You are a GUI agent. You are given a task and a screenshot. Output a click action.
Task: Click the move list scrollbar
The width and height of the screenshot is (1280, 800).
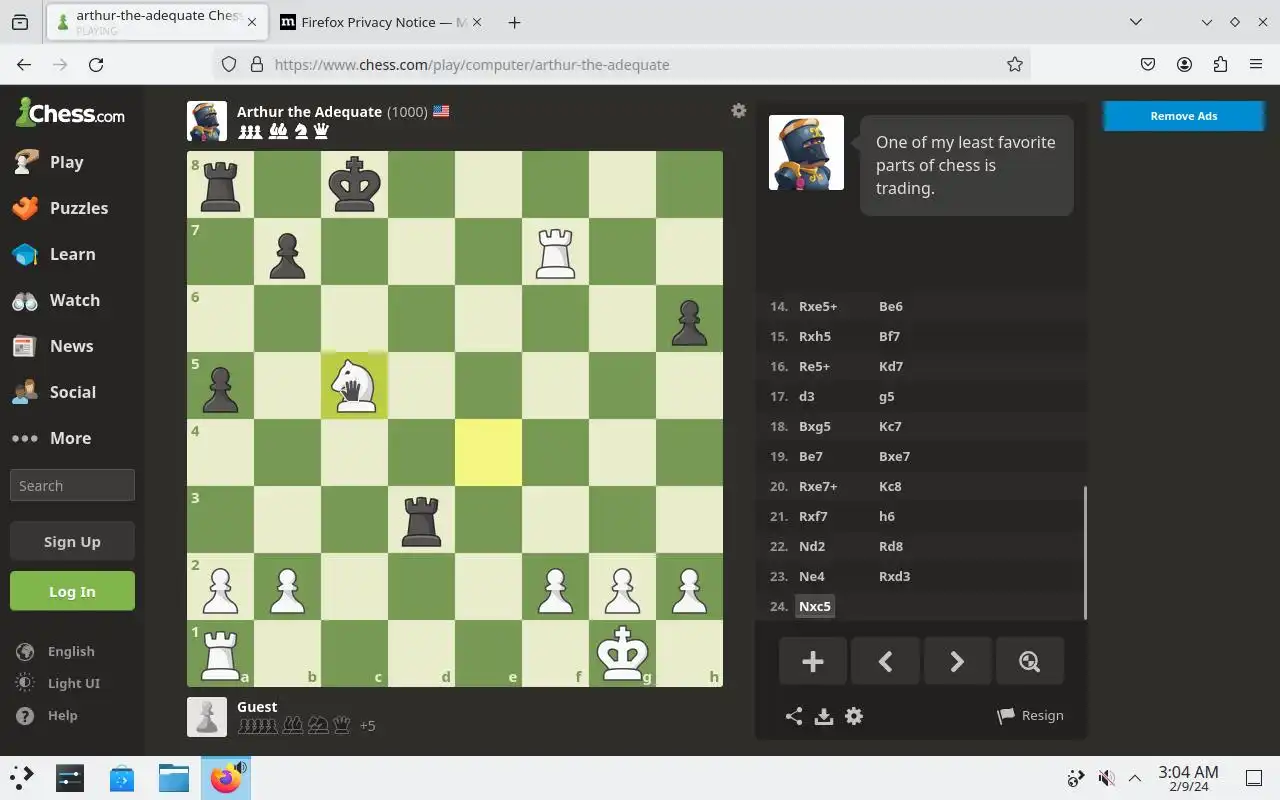(x=1085, y=552)
